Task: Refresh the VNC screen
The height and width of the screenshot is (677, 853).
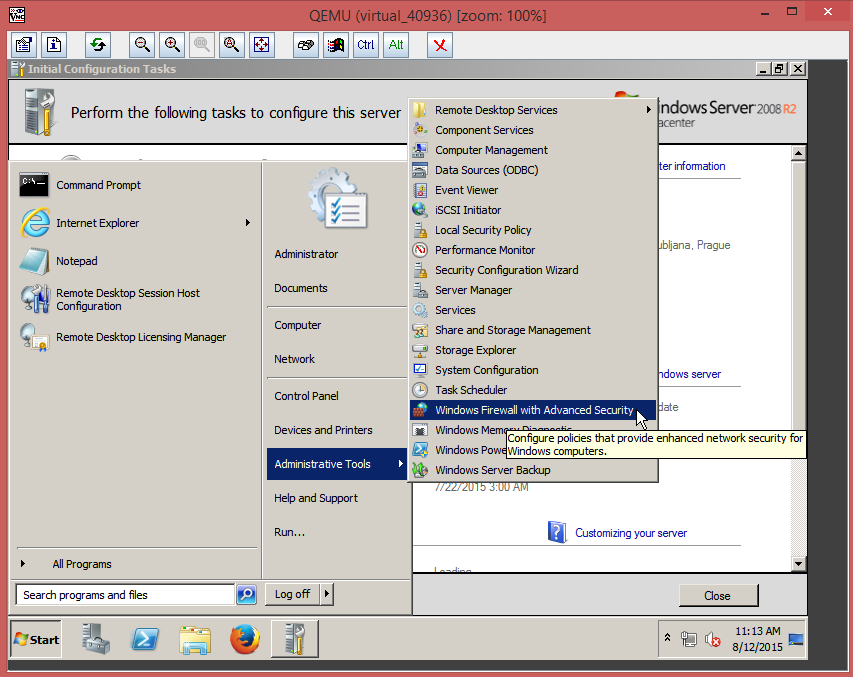Action: [98, 45]
